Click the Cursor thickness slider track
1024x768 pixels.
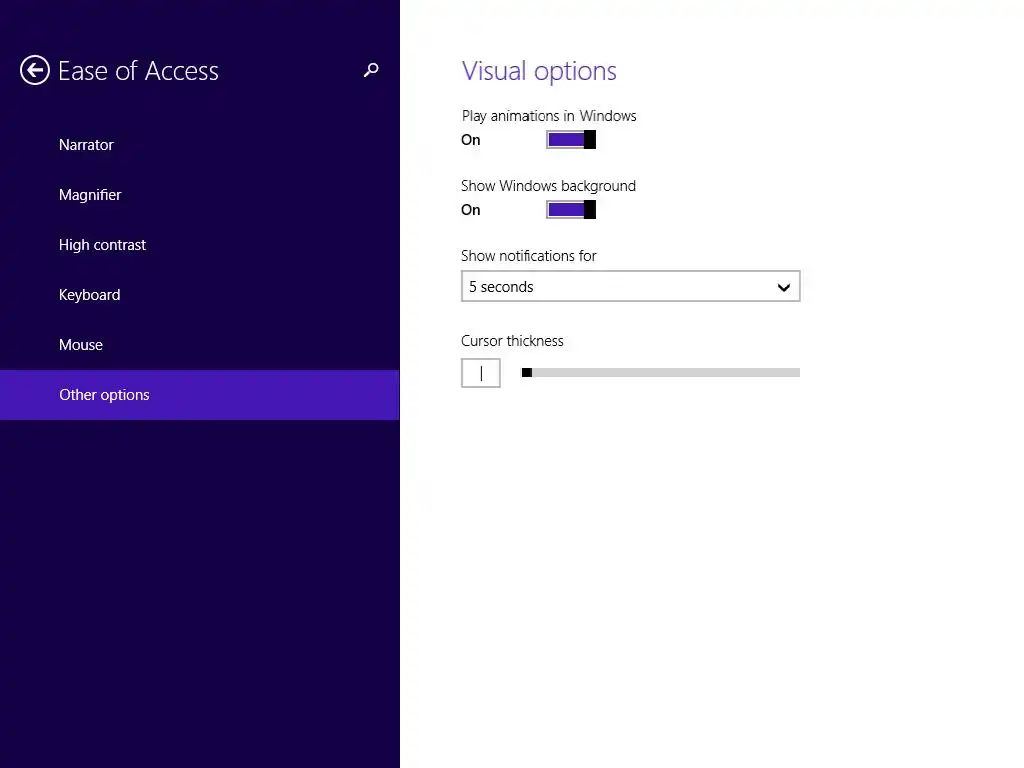coord(660,373)
